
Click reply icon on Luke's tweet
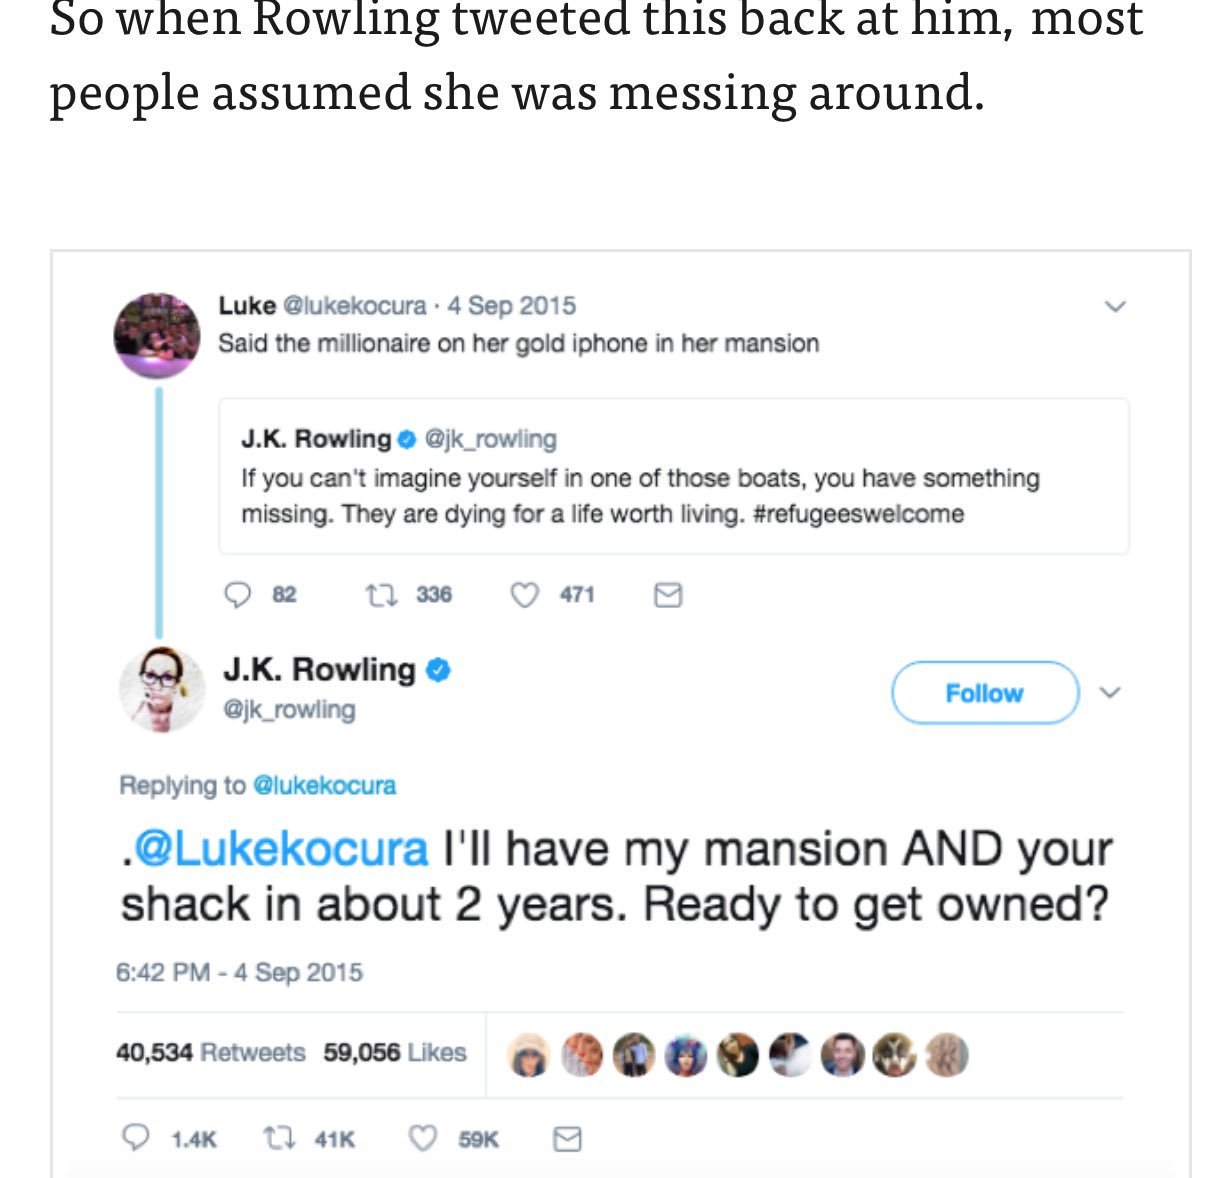pyautogui.click(x=237, y=595)
